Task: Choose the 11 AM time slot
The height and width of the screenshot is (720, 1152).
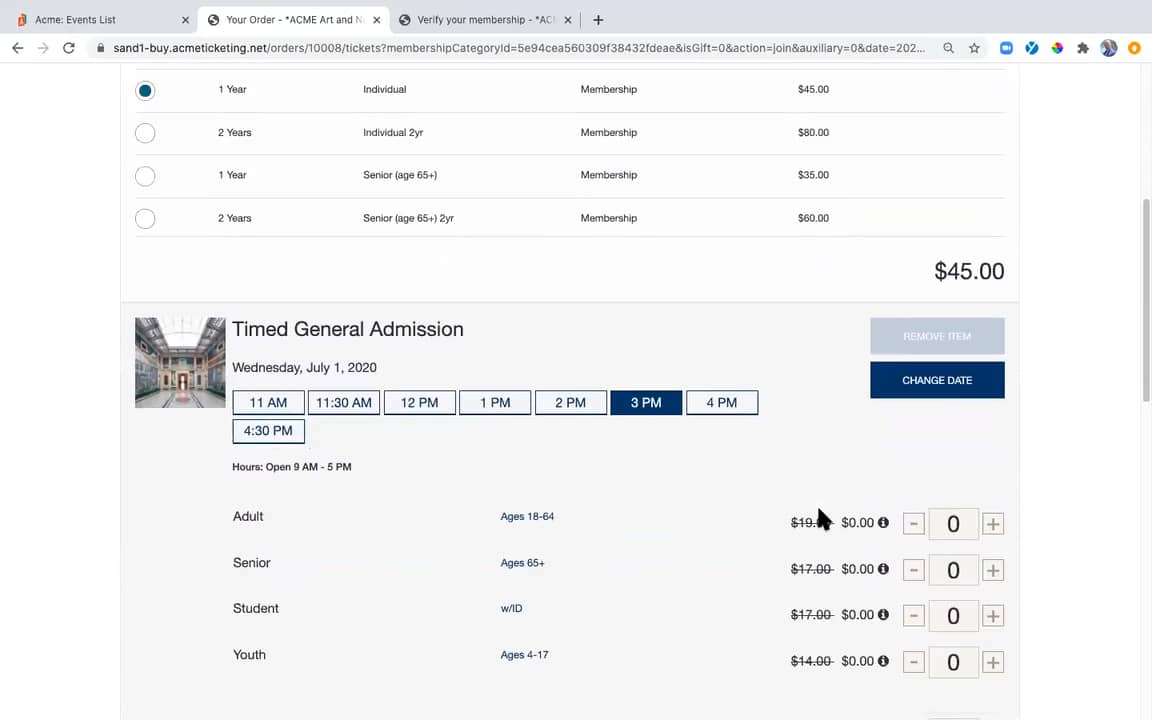Action: pos(268,403)
